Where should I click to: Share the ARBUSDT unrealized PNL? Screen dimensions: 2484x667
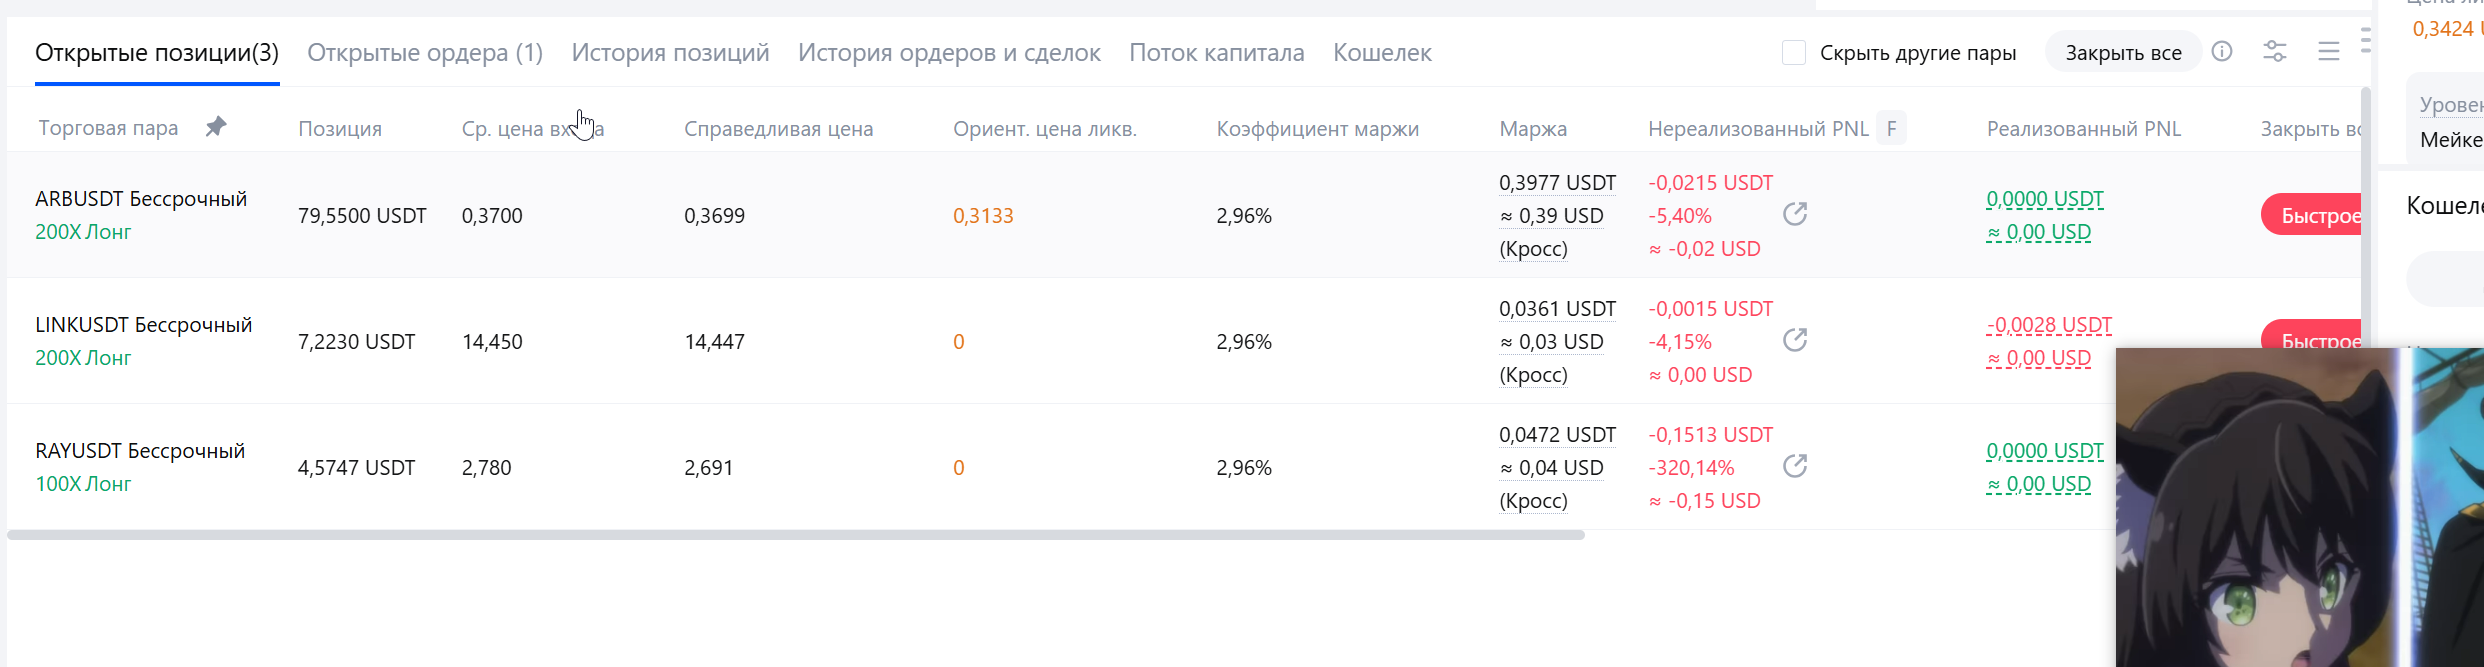click(1795, 214)
